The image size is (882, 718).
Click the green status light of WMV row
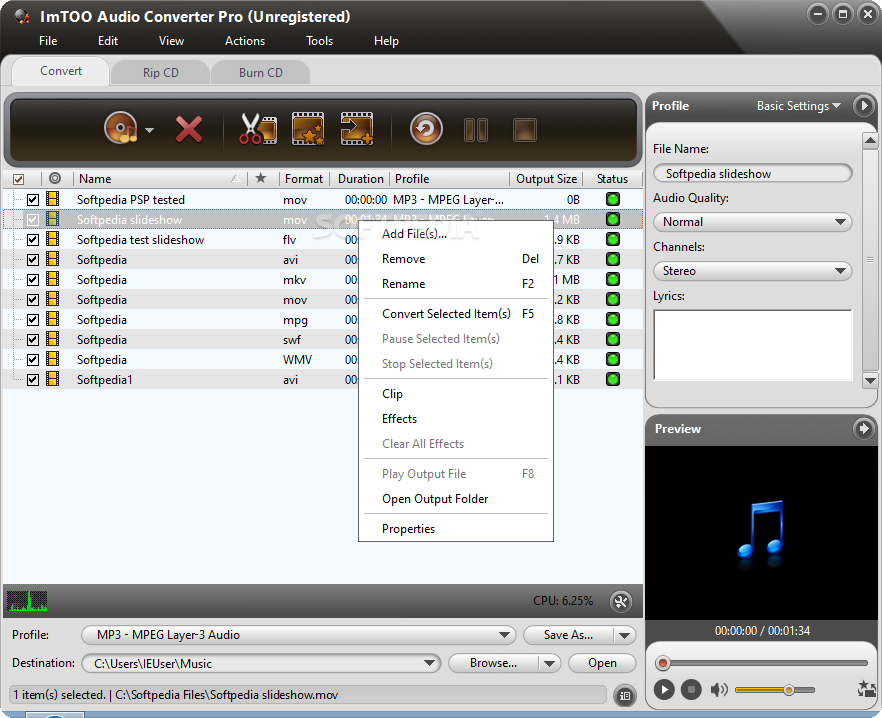[613, 359]
